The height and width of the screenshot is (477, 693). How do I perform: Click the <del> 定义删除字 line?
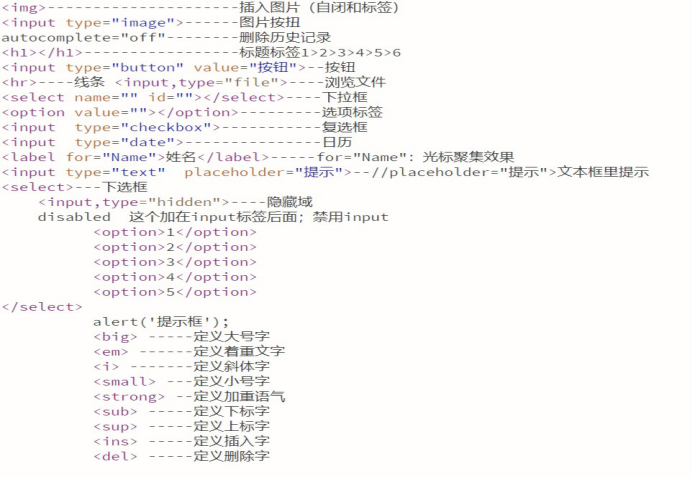[182, 457]
